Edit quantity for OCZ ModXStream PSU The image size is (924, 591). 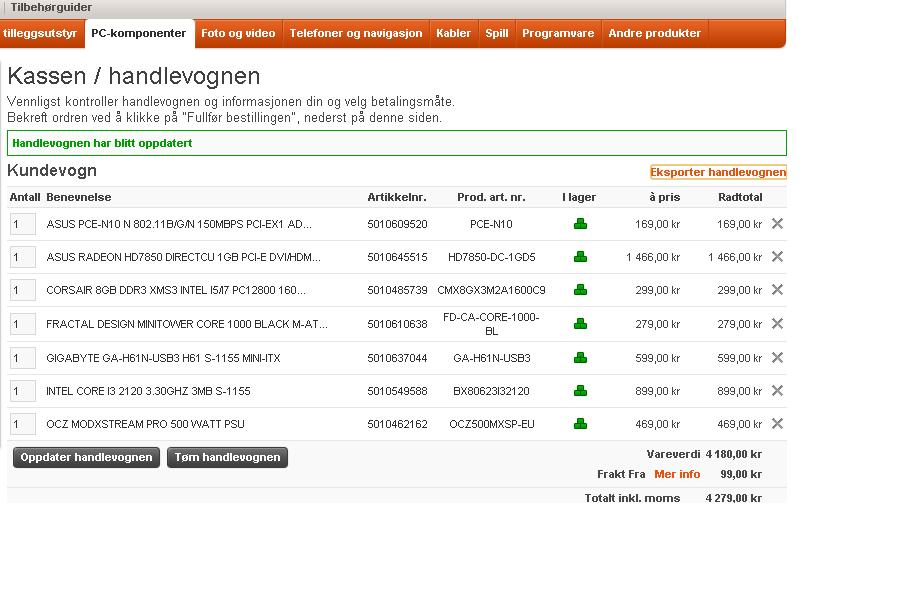point(23,424)
